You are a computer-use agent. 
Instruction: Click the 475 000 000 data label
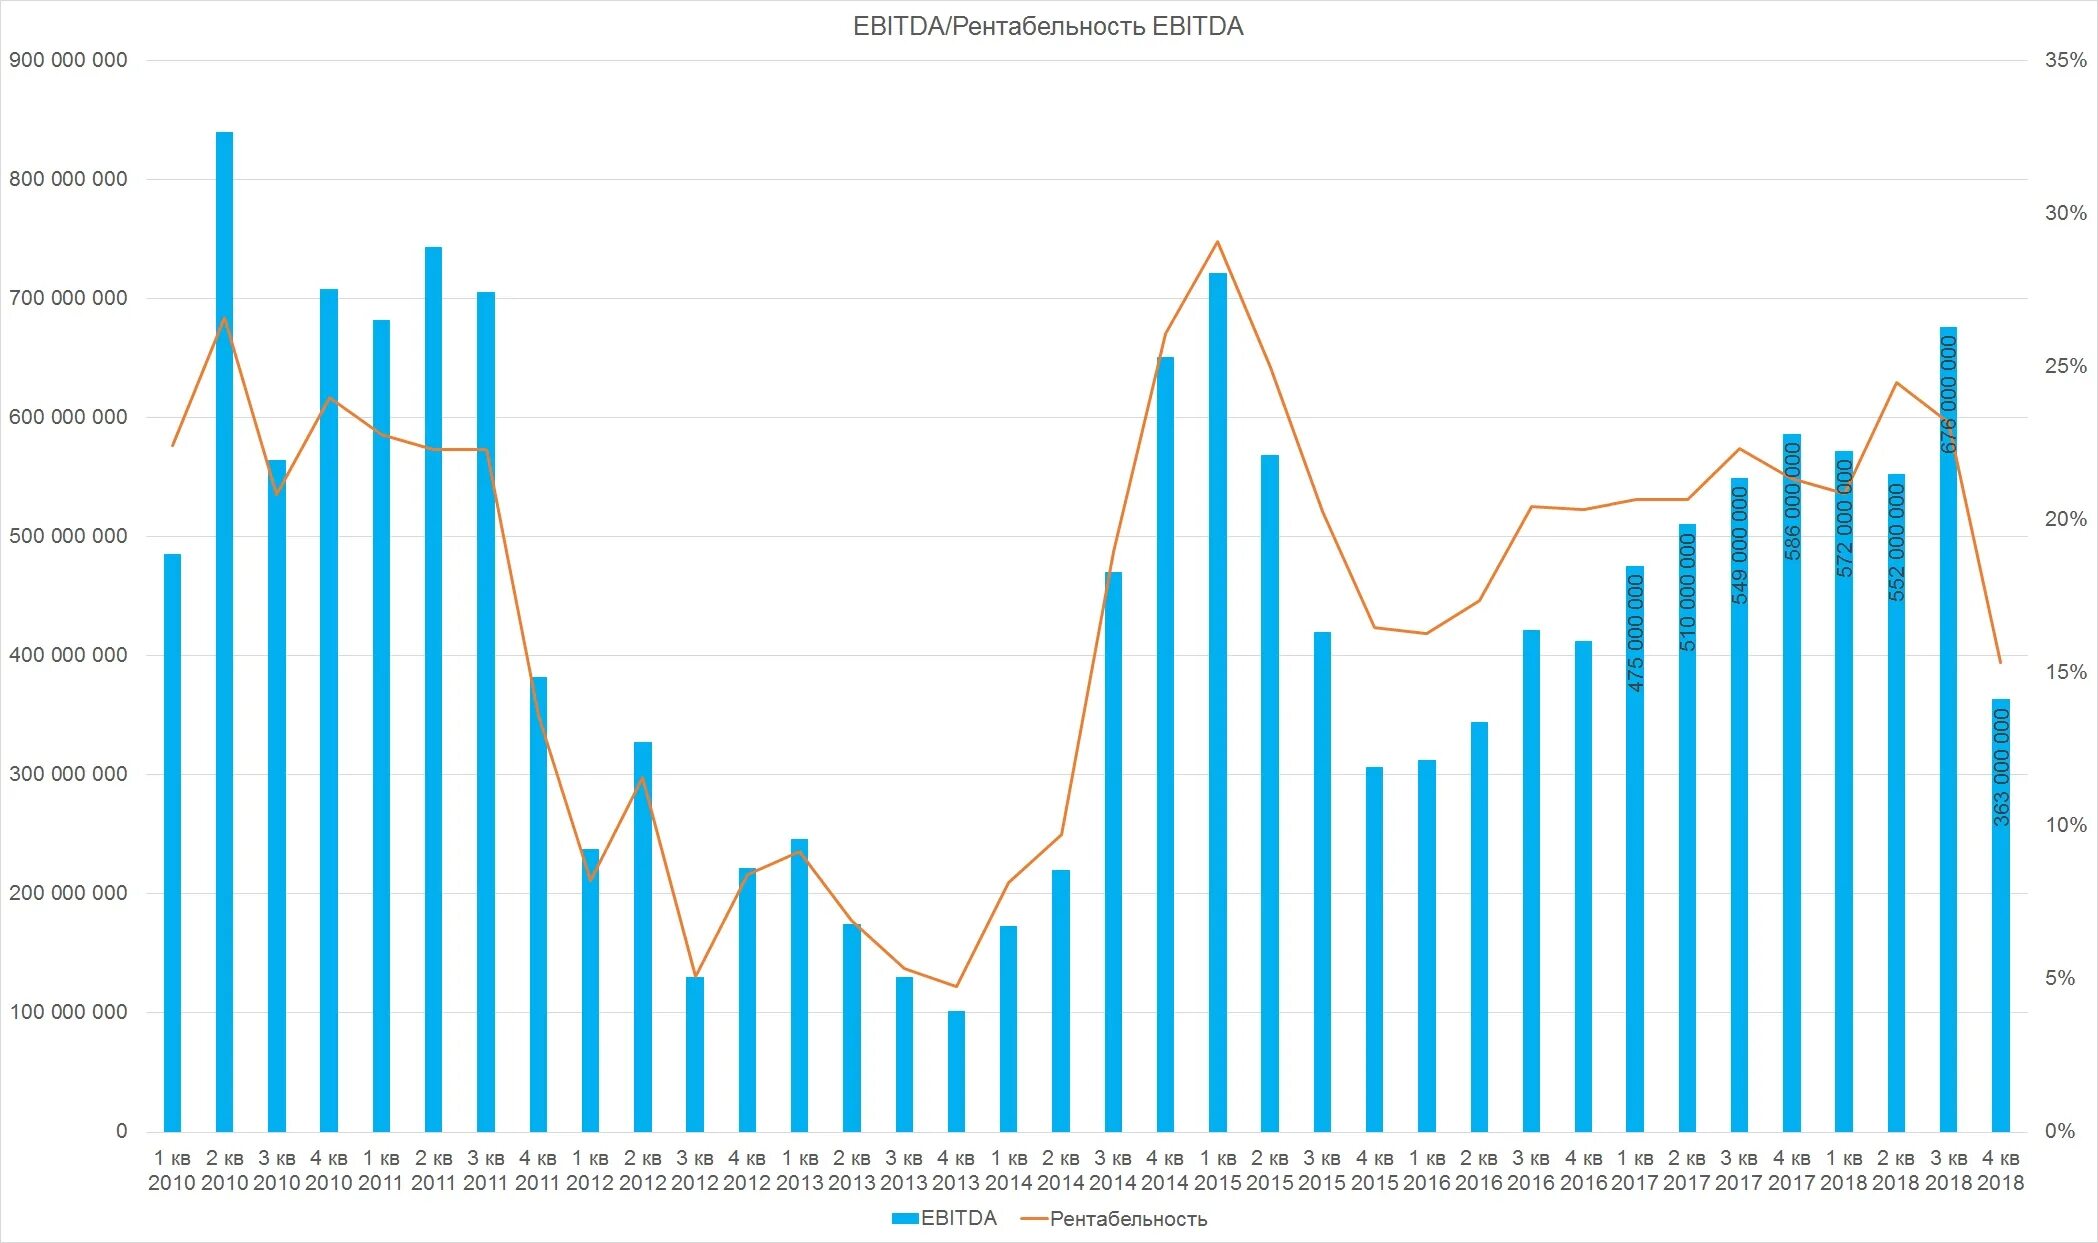coord(1636,633)
